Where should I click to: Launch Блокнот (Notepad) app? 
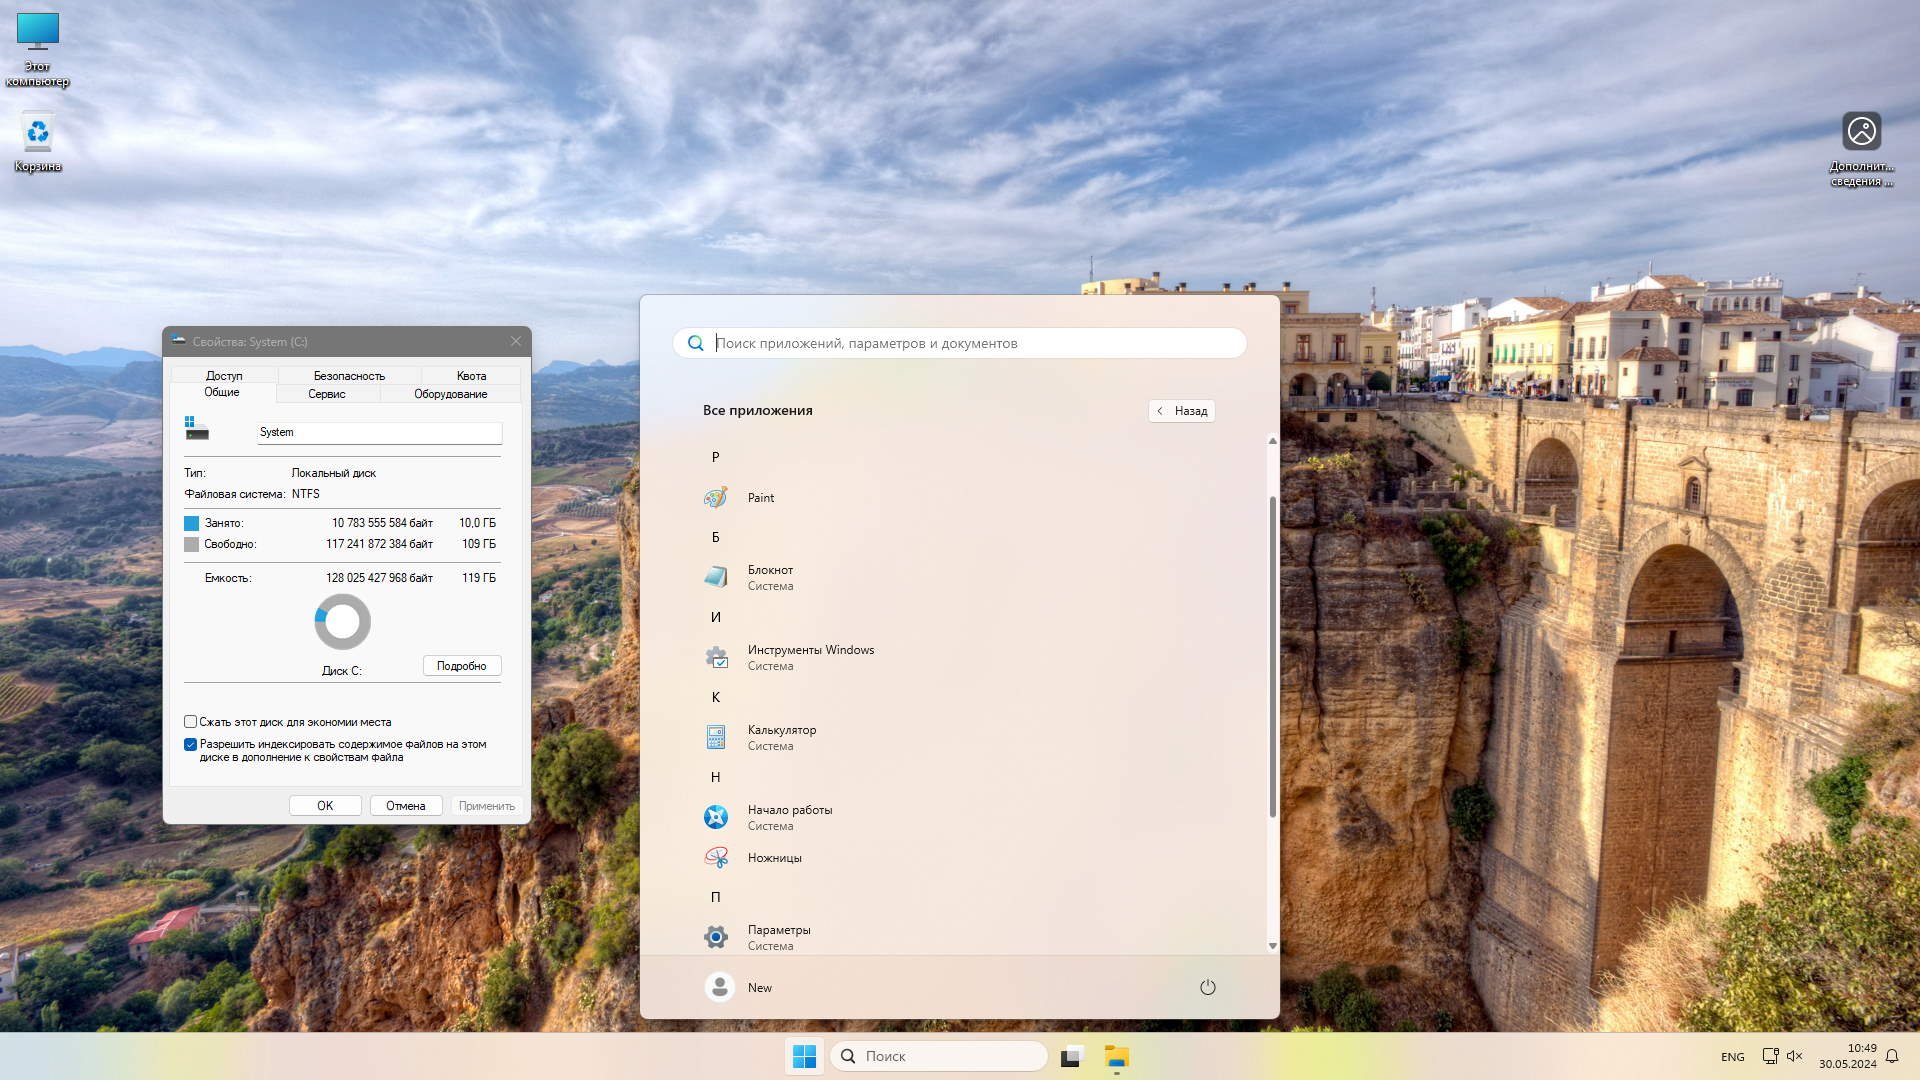pyautogui.click(x=769, y=577)
